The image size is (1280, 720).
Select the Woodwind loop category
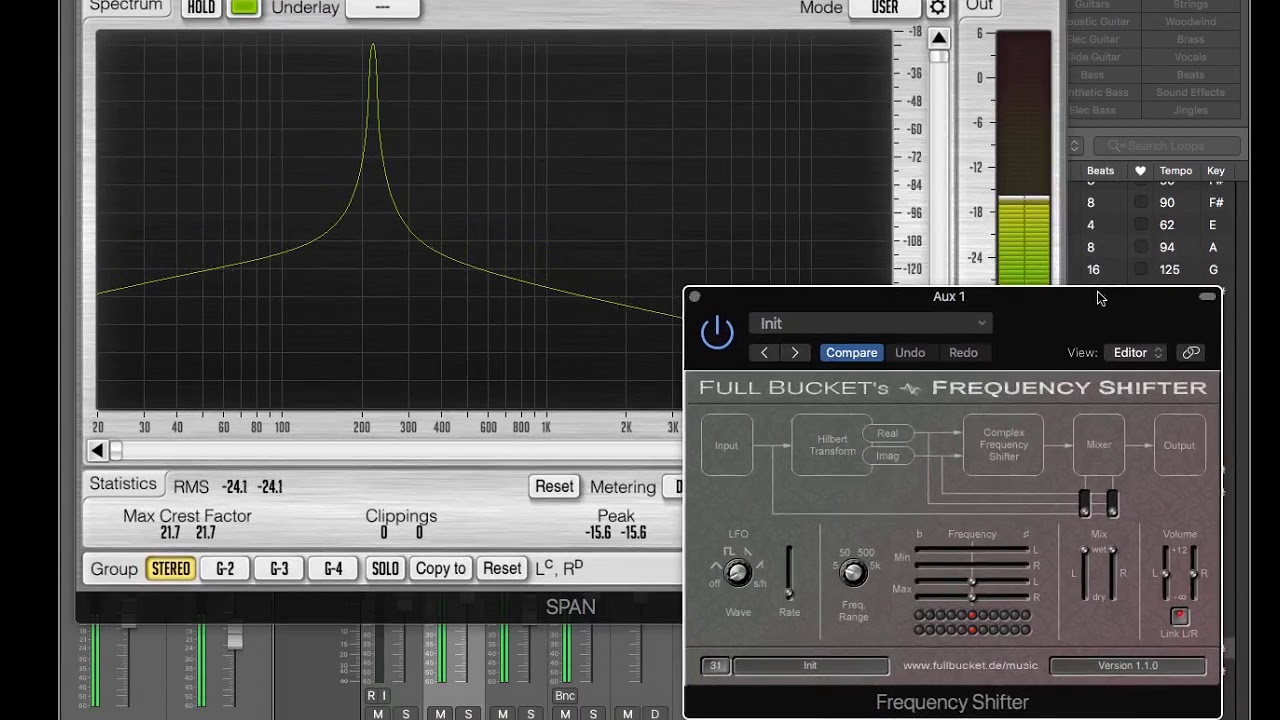click(x=1190, y=21)
